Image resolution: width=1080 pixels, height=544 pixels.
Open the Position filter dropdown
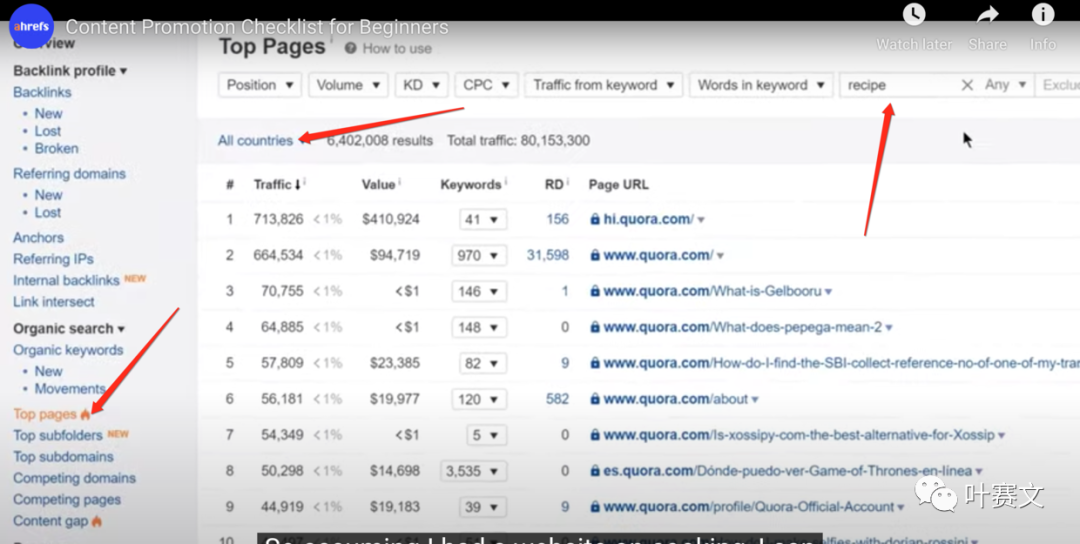click(x=260, y=85)
